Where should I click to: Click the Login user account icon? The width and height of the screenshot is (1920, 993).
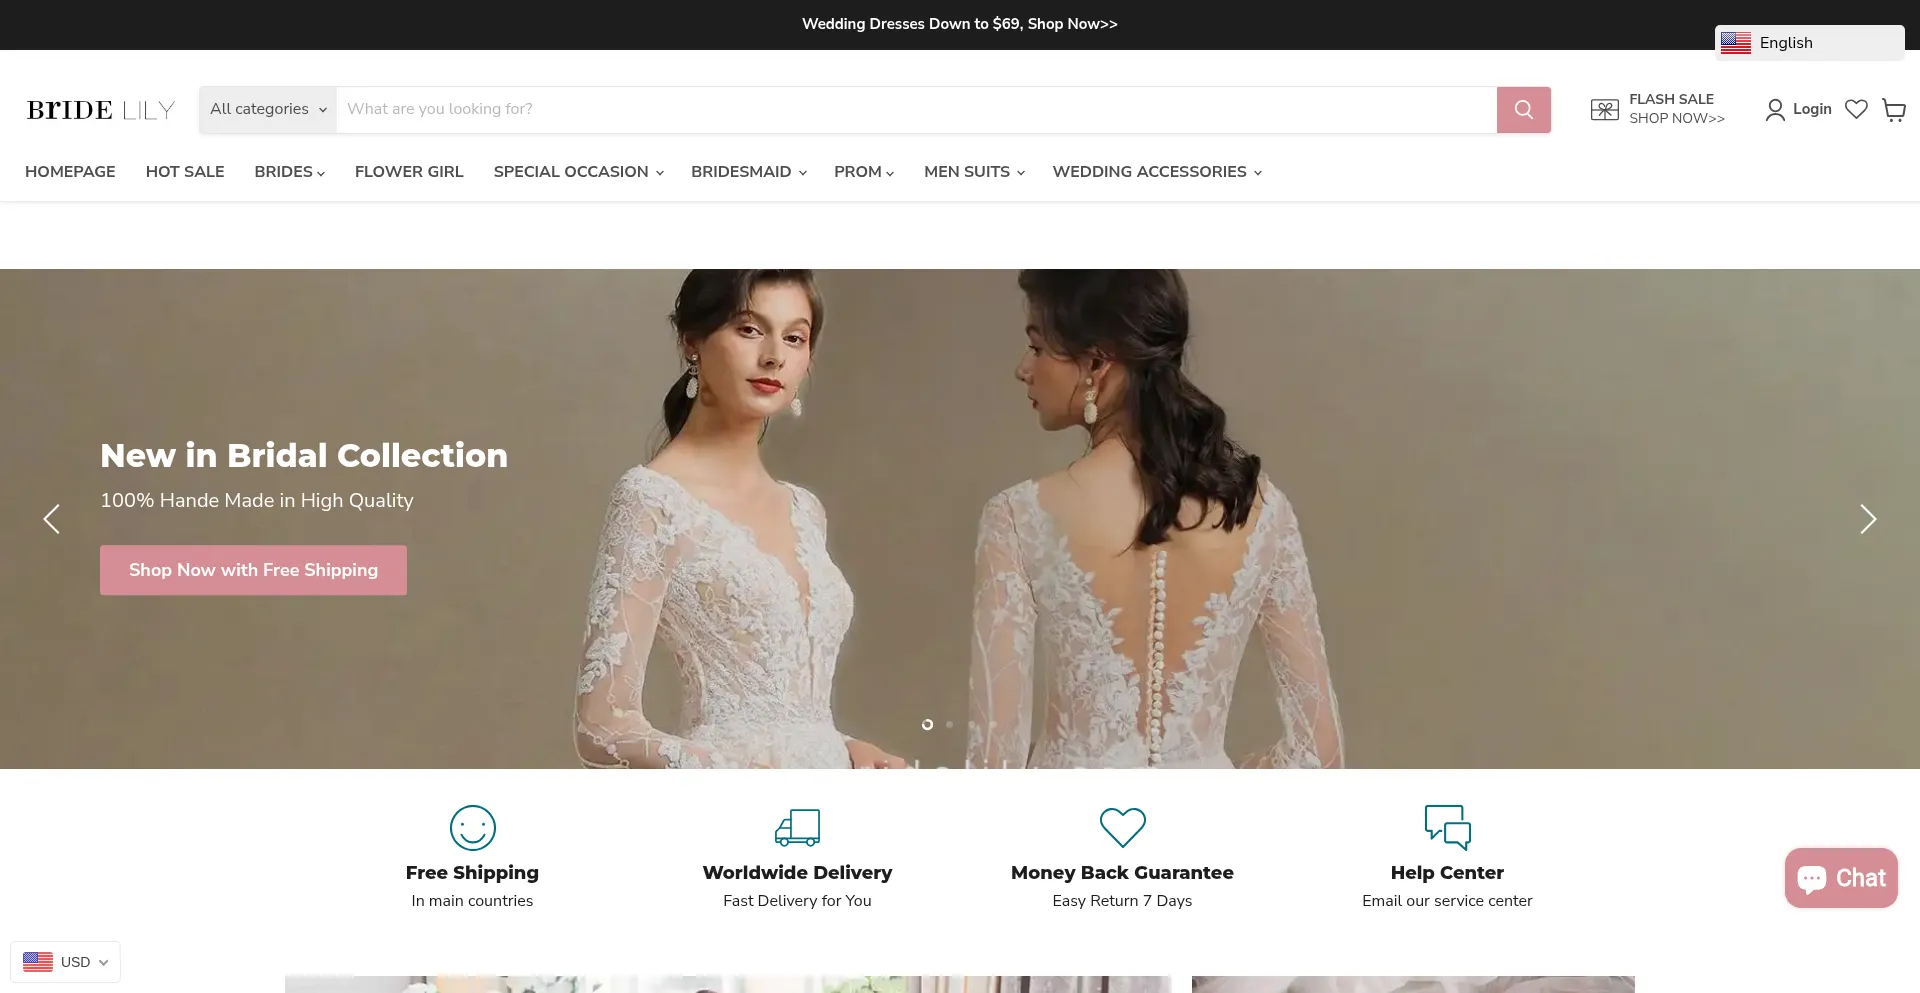click(1775, 110)
